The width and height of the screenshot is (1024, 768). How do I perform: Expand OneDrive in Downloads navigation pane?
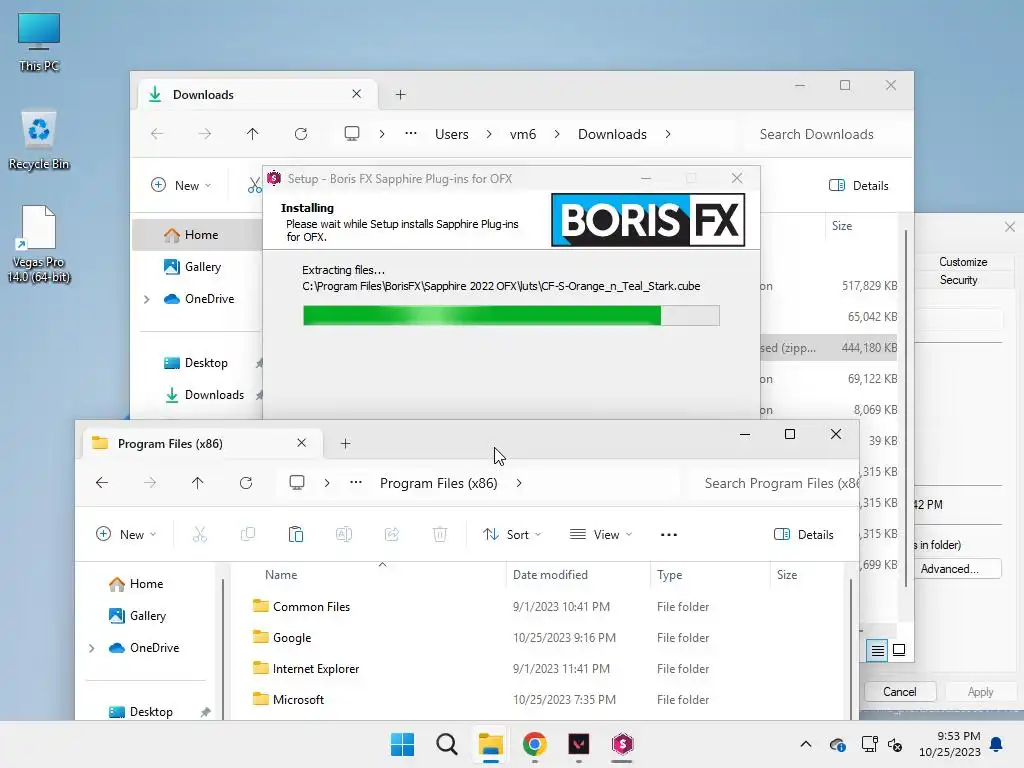tap(146, 299)
